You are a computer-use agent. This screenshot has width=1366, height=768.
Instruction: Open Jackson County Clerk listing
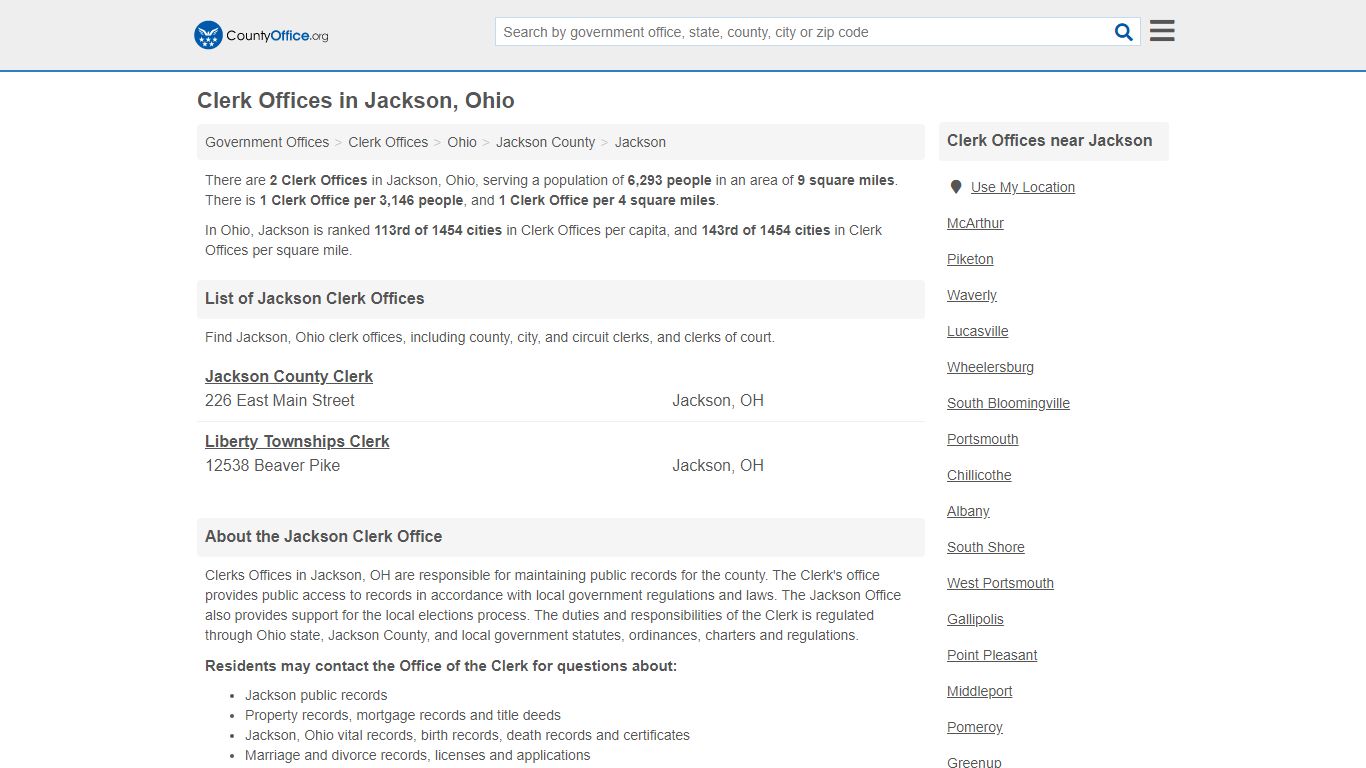289,376
